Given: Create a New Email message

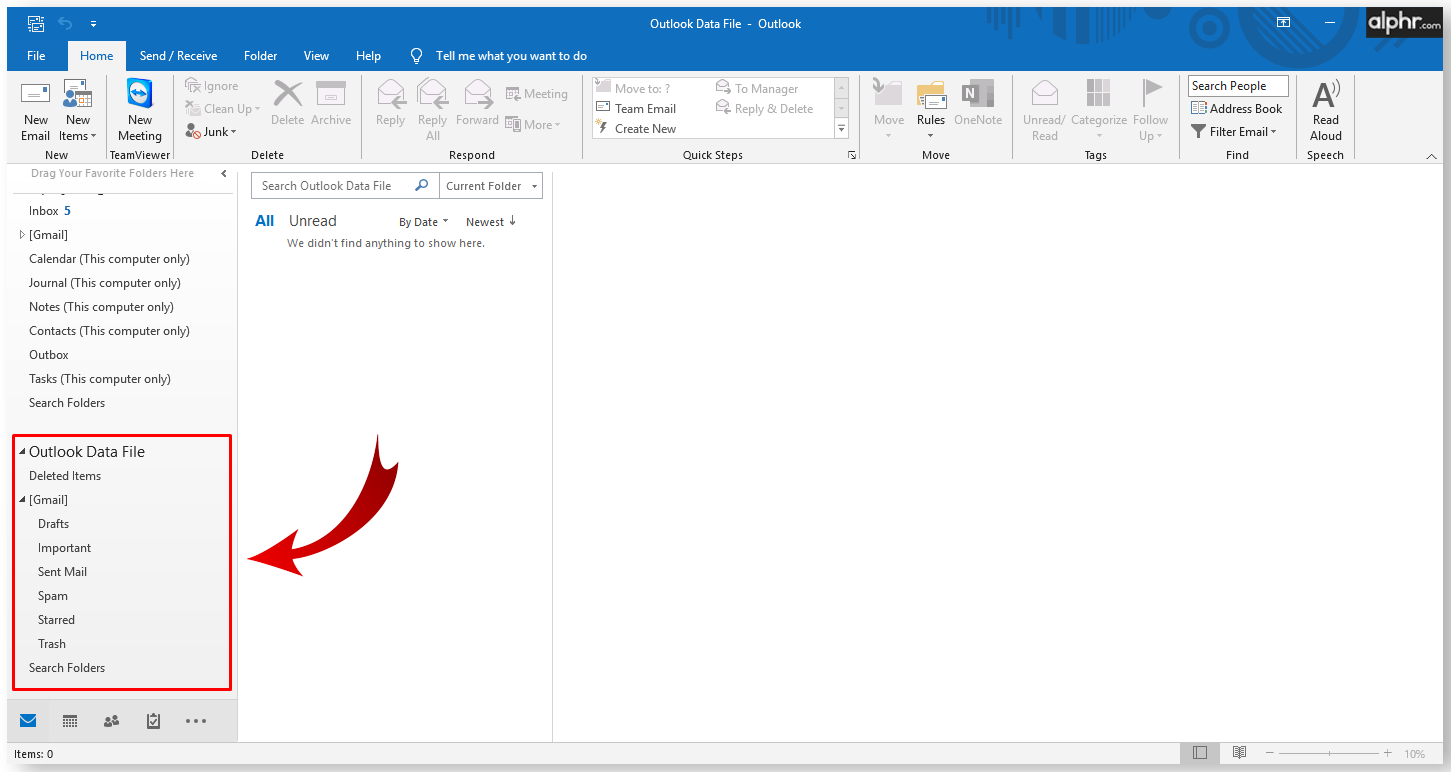Looking at the screenshot, I should (36, 111).
